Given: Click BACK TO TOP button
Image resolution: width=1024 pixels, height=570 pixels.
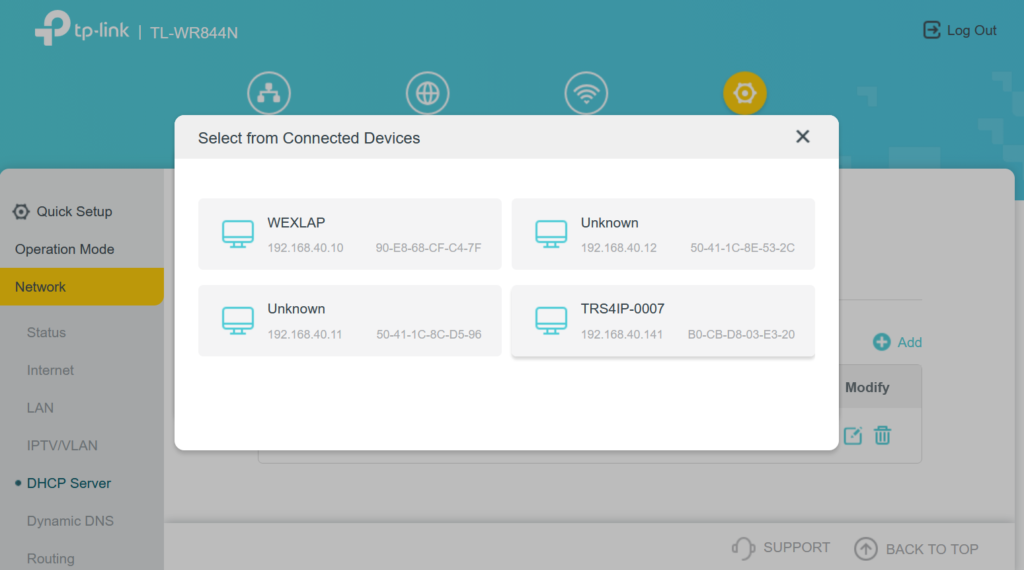Looking at the screenshot, I should pyautogui.click(x=916, y=549).
